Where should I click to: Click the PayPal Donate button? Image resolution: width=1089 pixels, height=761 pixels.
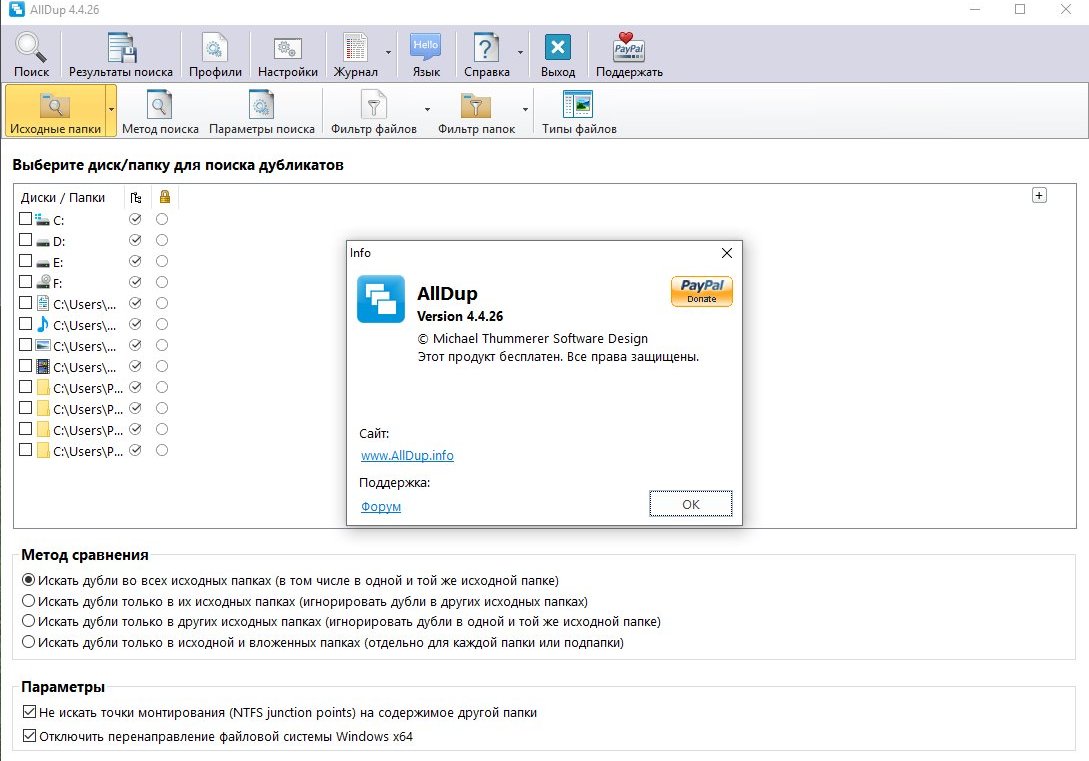click(x=701, y=292)
